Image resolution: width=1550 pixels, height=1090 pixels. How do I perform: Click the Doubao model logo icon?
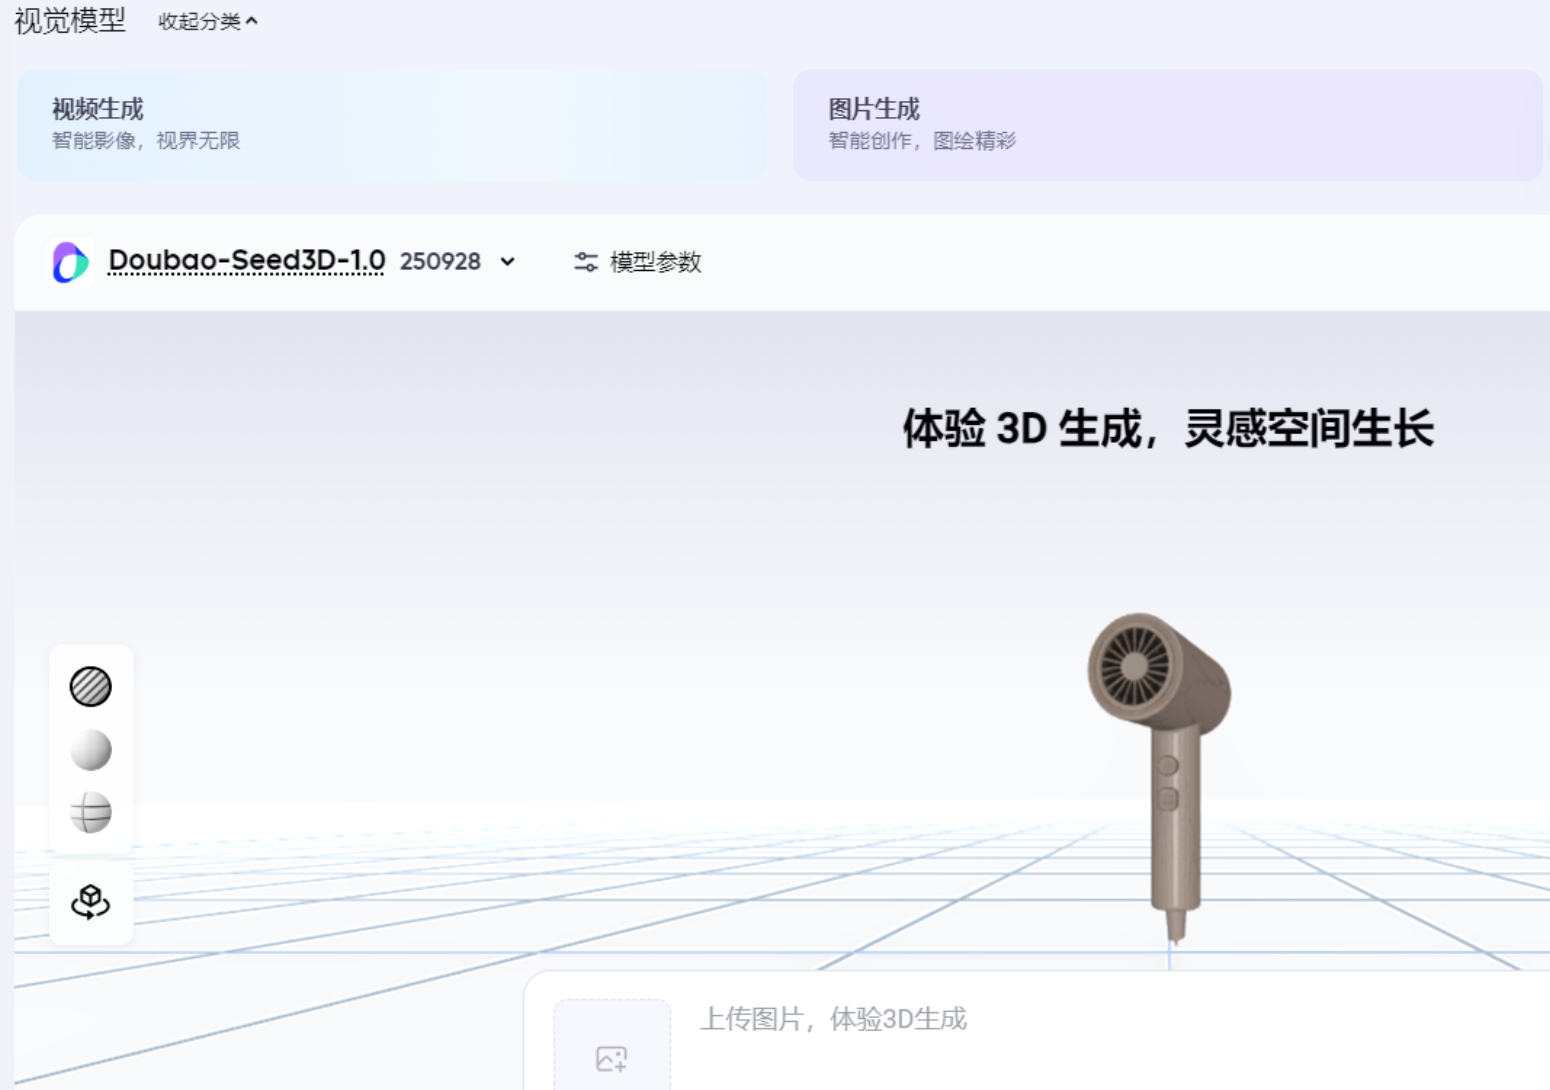pyautogui.click(x=71, y=262)
